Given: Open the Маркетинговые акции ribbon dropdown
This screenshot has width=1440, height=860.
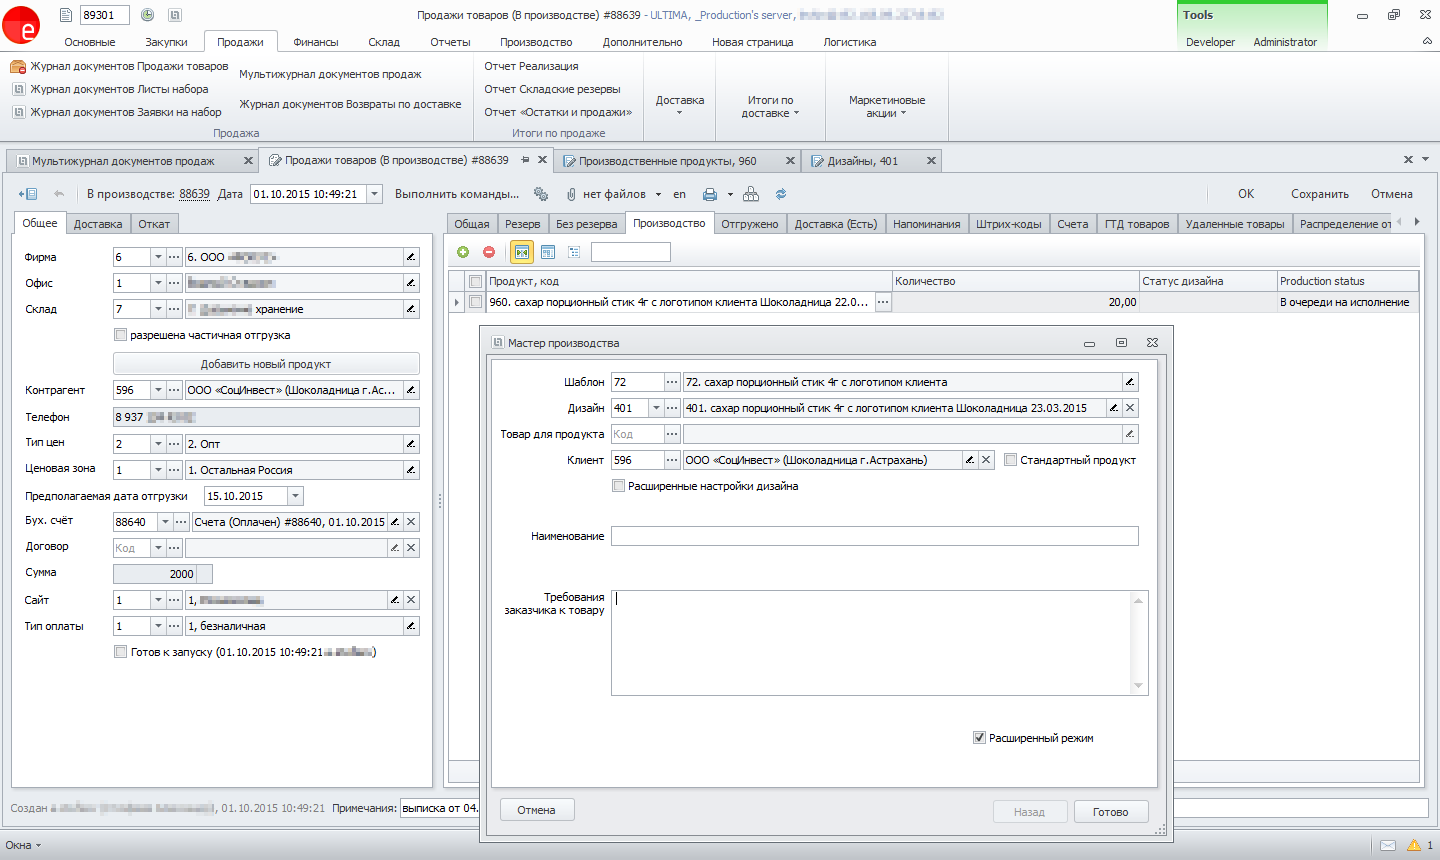Looking at the screenshot, I should click(x=887, y=106).
